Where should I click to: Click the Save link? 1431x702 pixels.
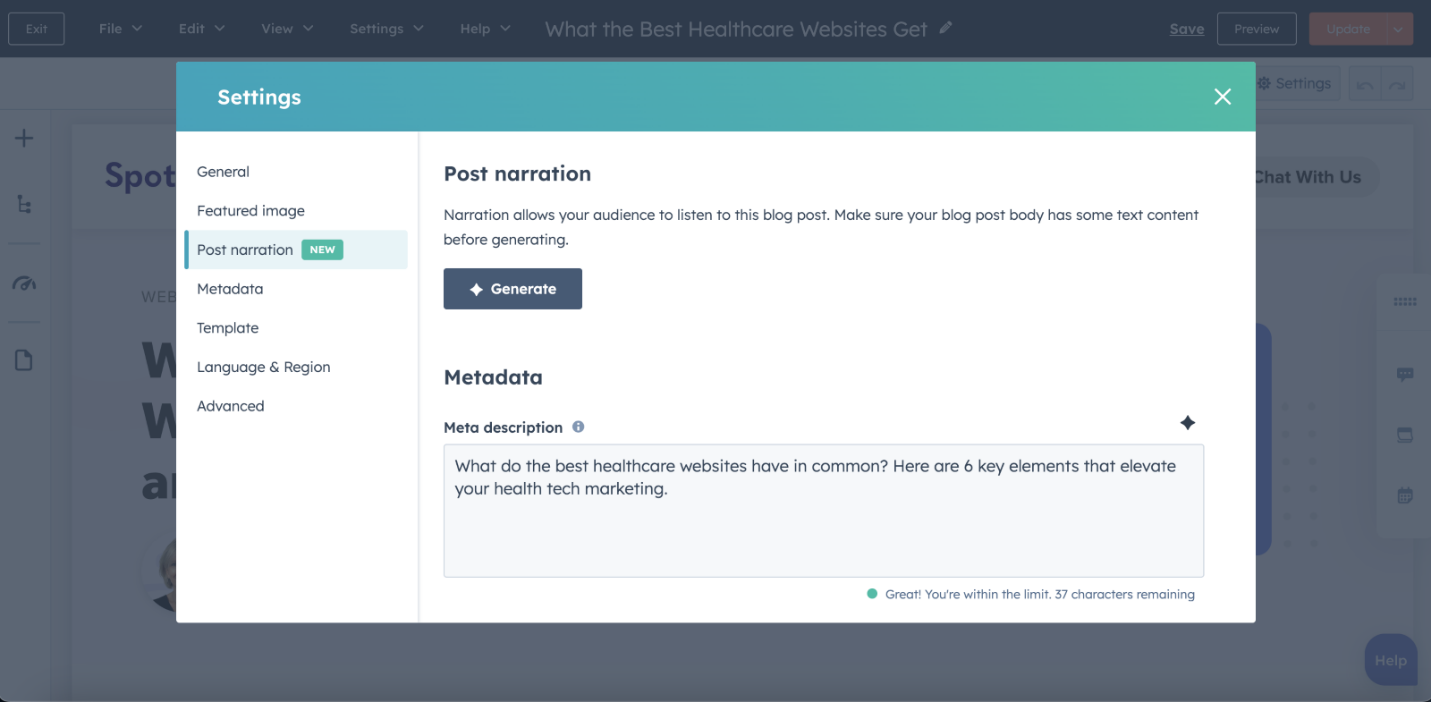click(x=1186, y=29)
